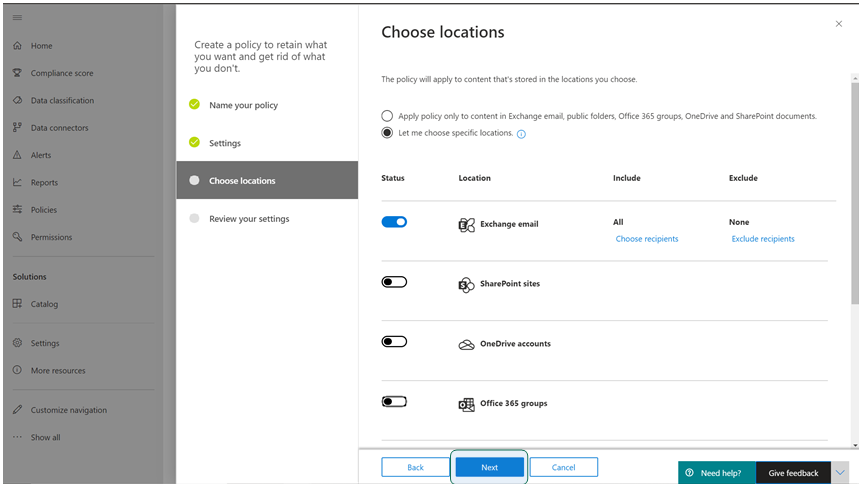Select the Choose locations step
Image resolution: width=862 pixels, height=487 pixels.
[x=267, y=180]
